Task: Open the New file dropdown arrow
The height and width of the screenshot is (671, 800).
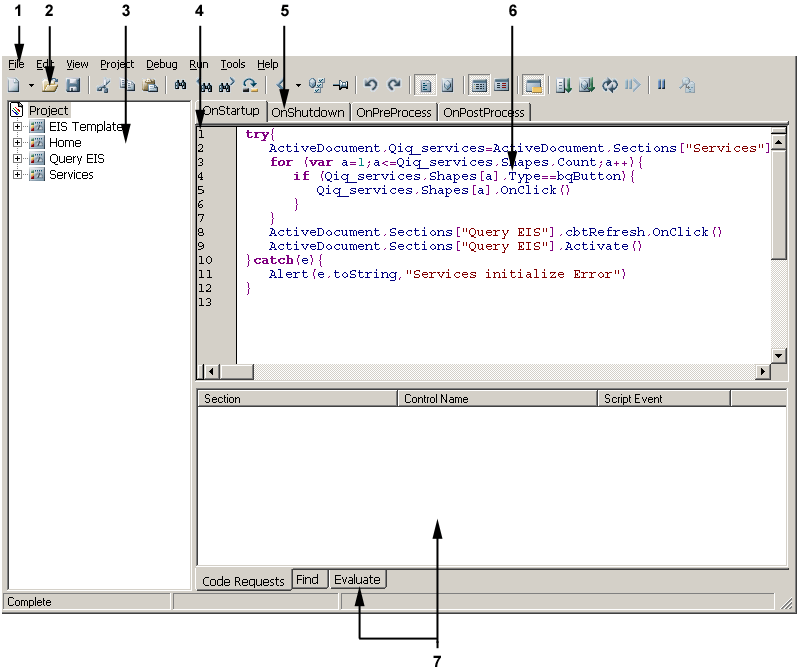Action: click(30, 84)
